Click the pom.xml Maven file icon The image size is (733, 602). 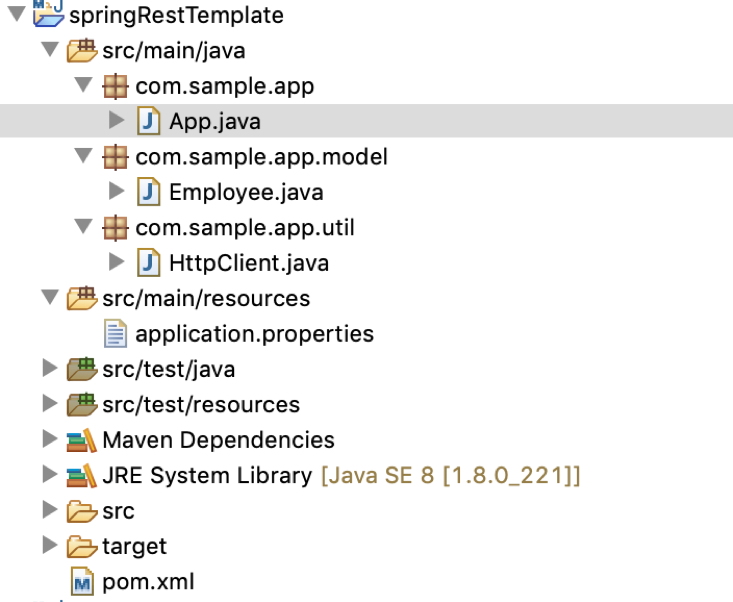pyautogui.click(x=81, y=582)
